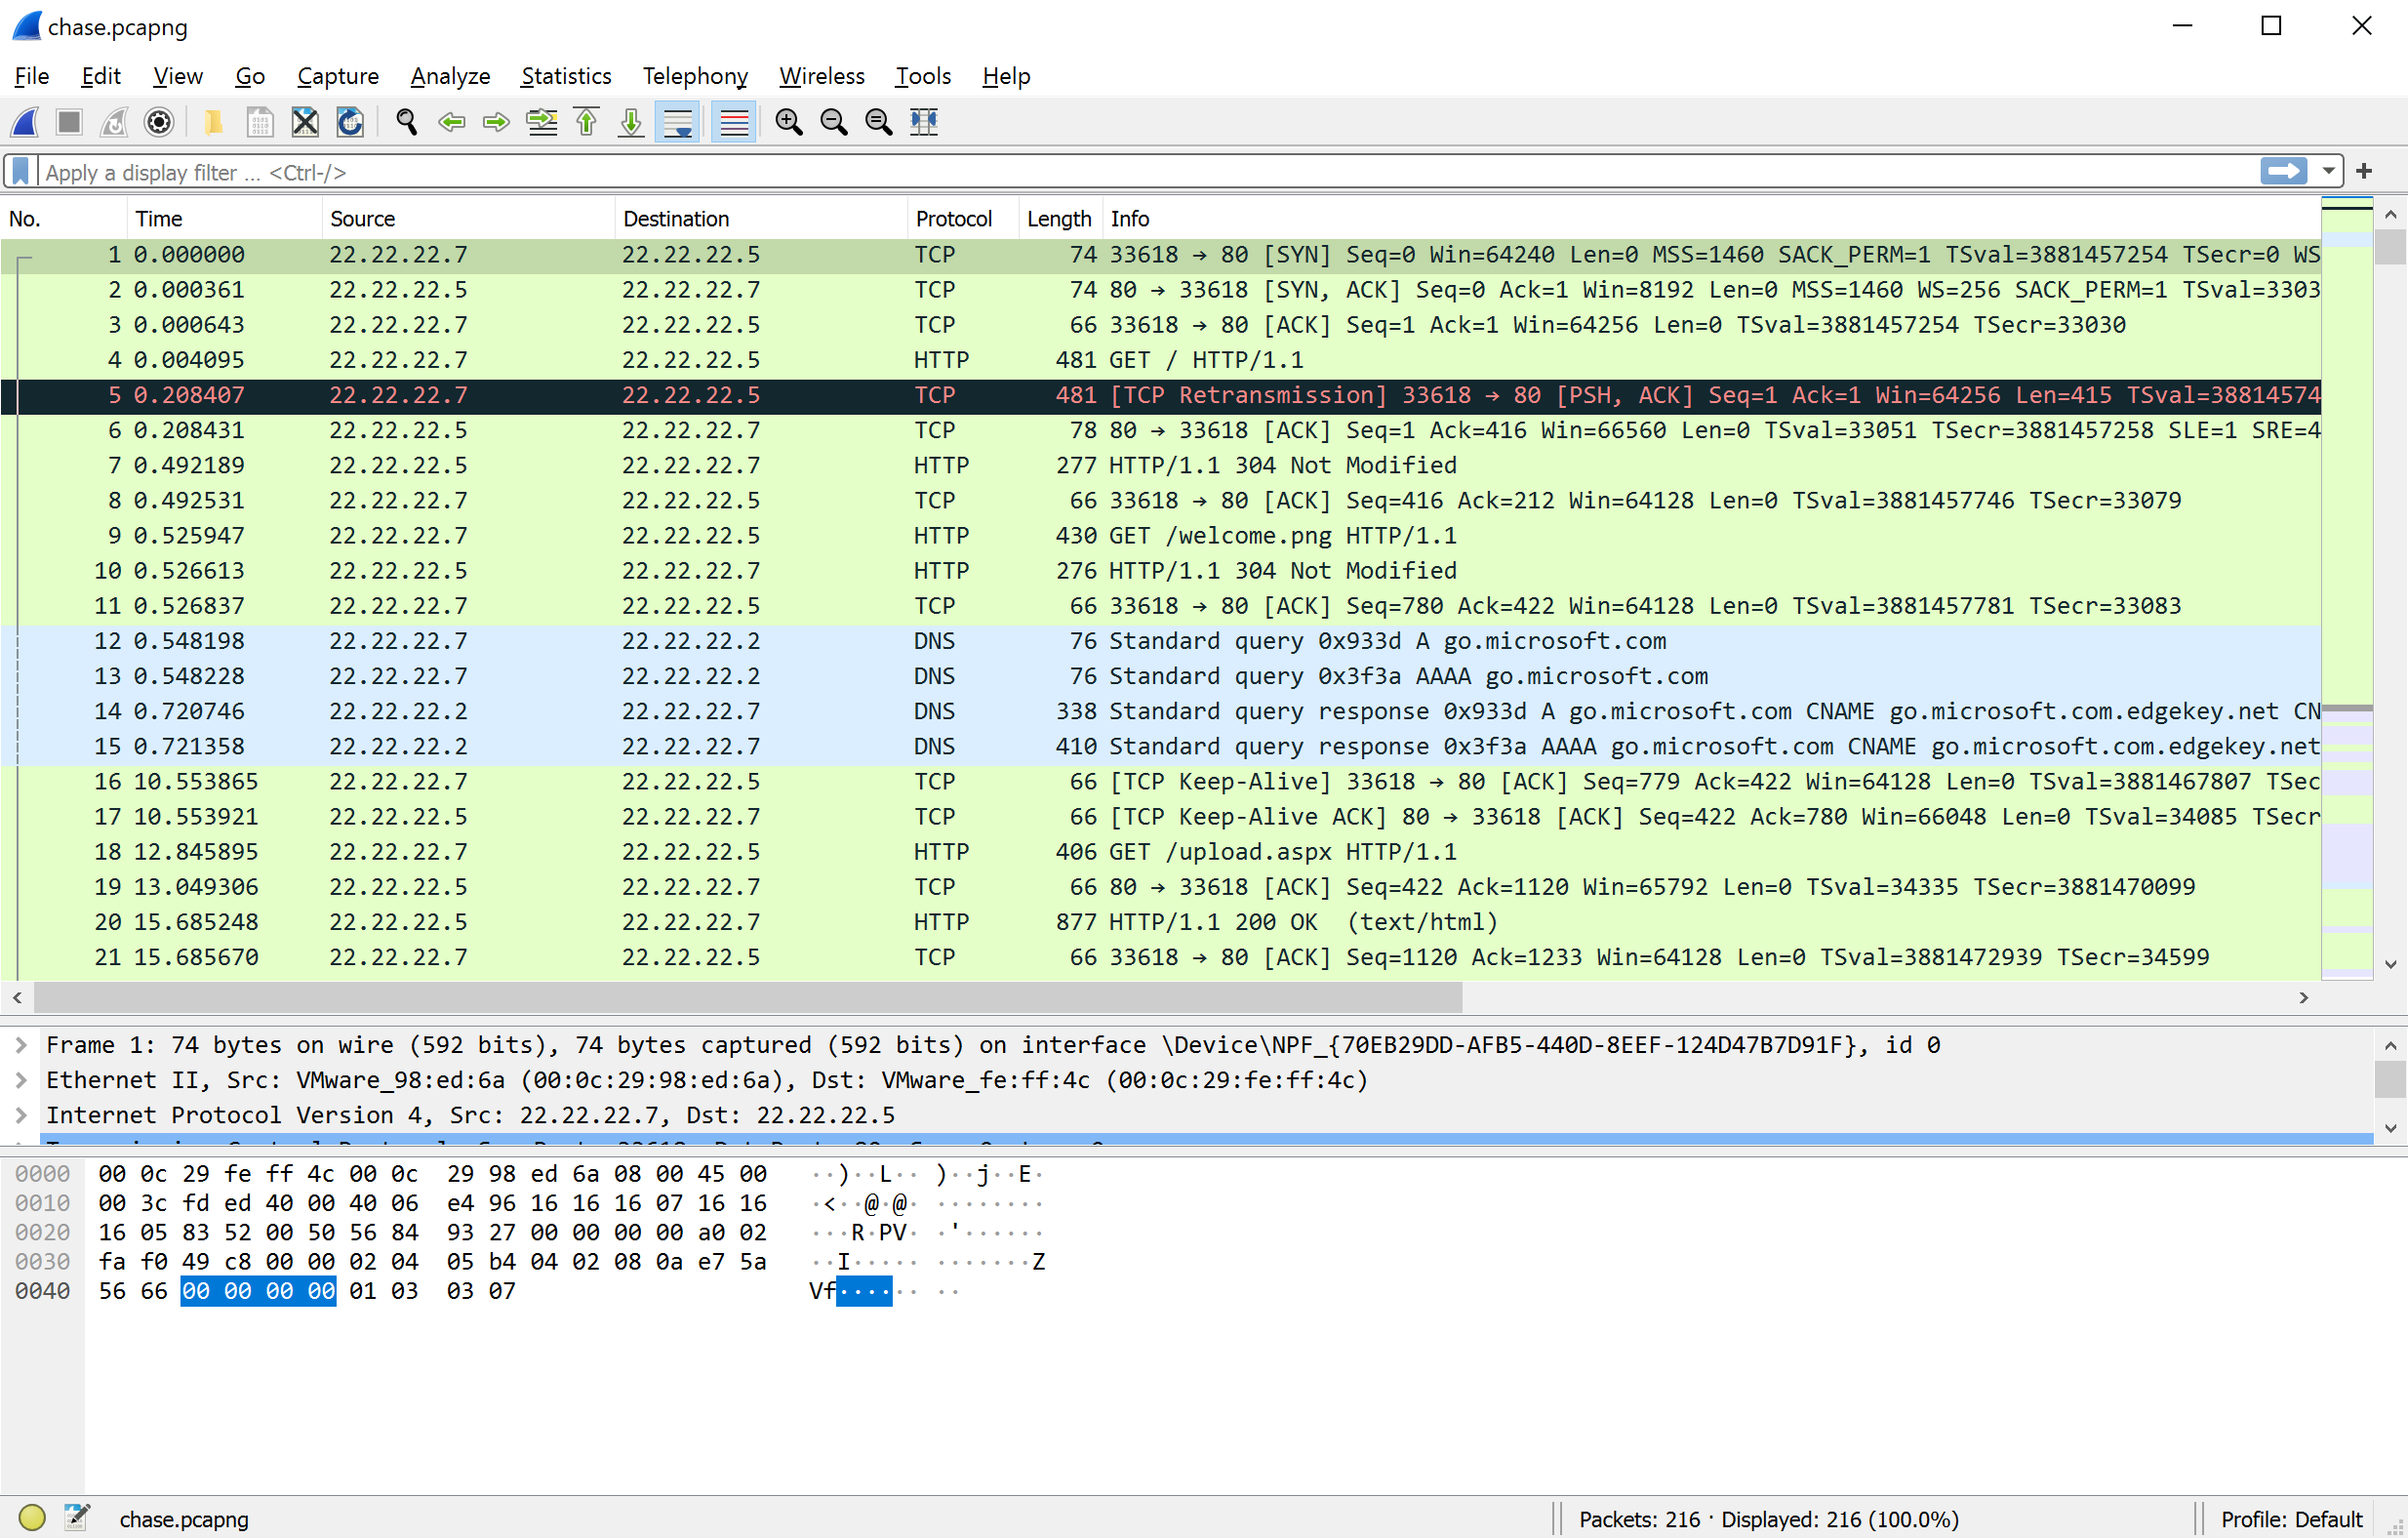Open the File menu
The height and width of the screenshot is (1538, 2408).
pos(32,76)
